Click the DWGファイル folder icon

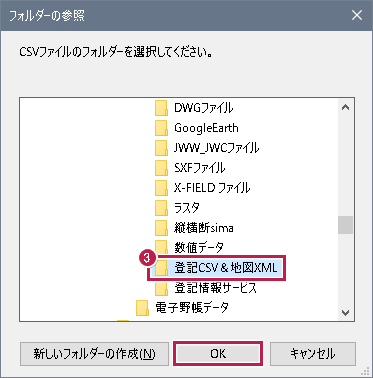pyautogui.click(x=161, y=108)
